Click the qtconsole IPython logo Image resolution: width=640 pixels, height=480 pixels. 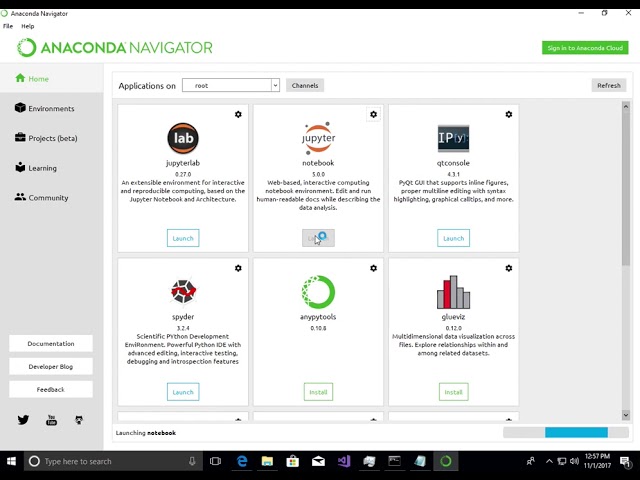(453, 138)
